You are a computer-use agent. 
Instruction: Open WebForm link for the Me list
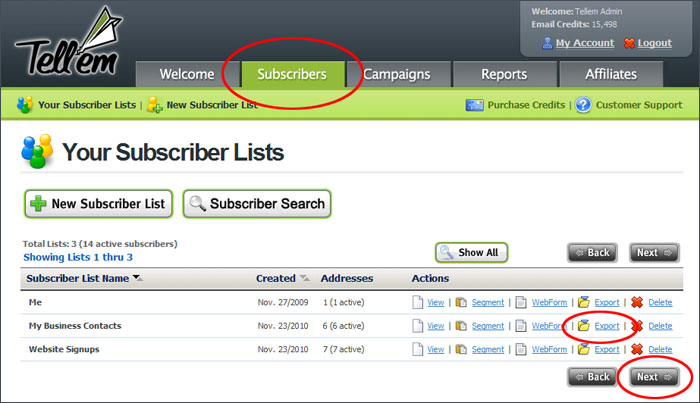[549, 303]
